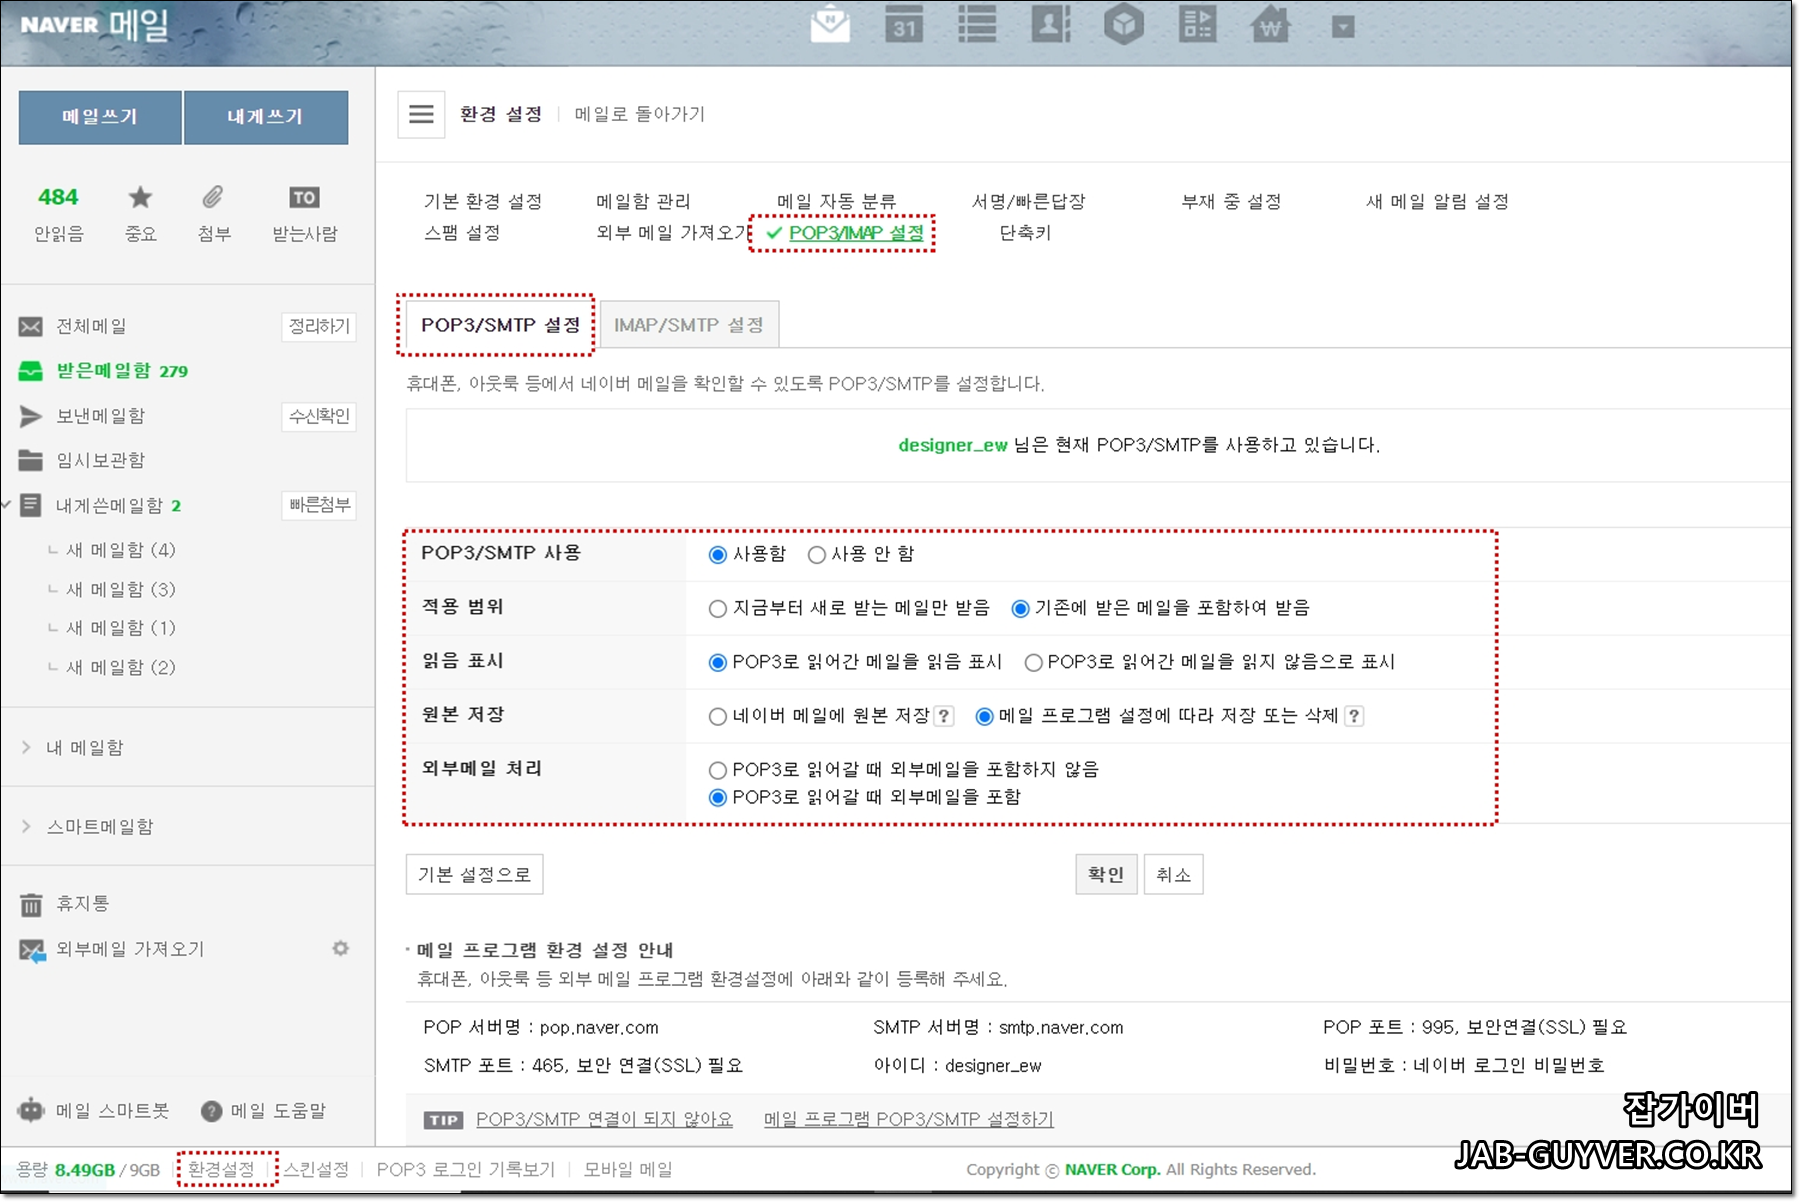This screenshot has width=1800, height=1202.
Task: Click the attachment filter showing 첨부
Action: 212,212
